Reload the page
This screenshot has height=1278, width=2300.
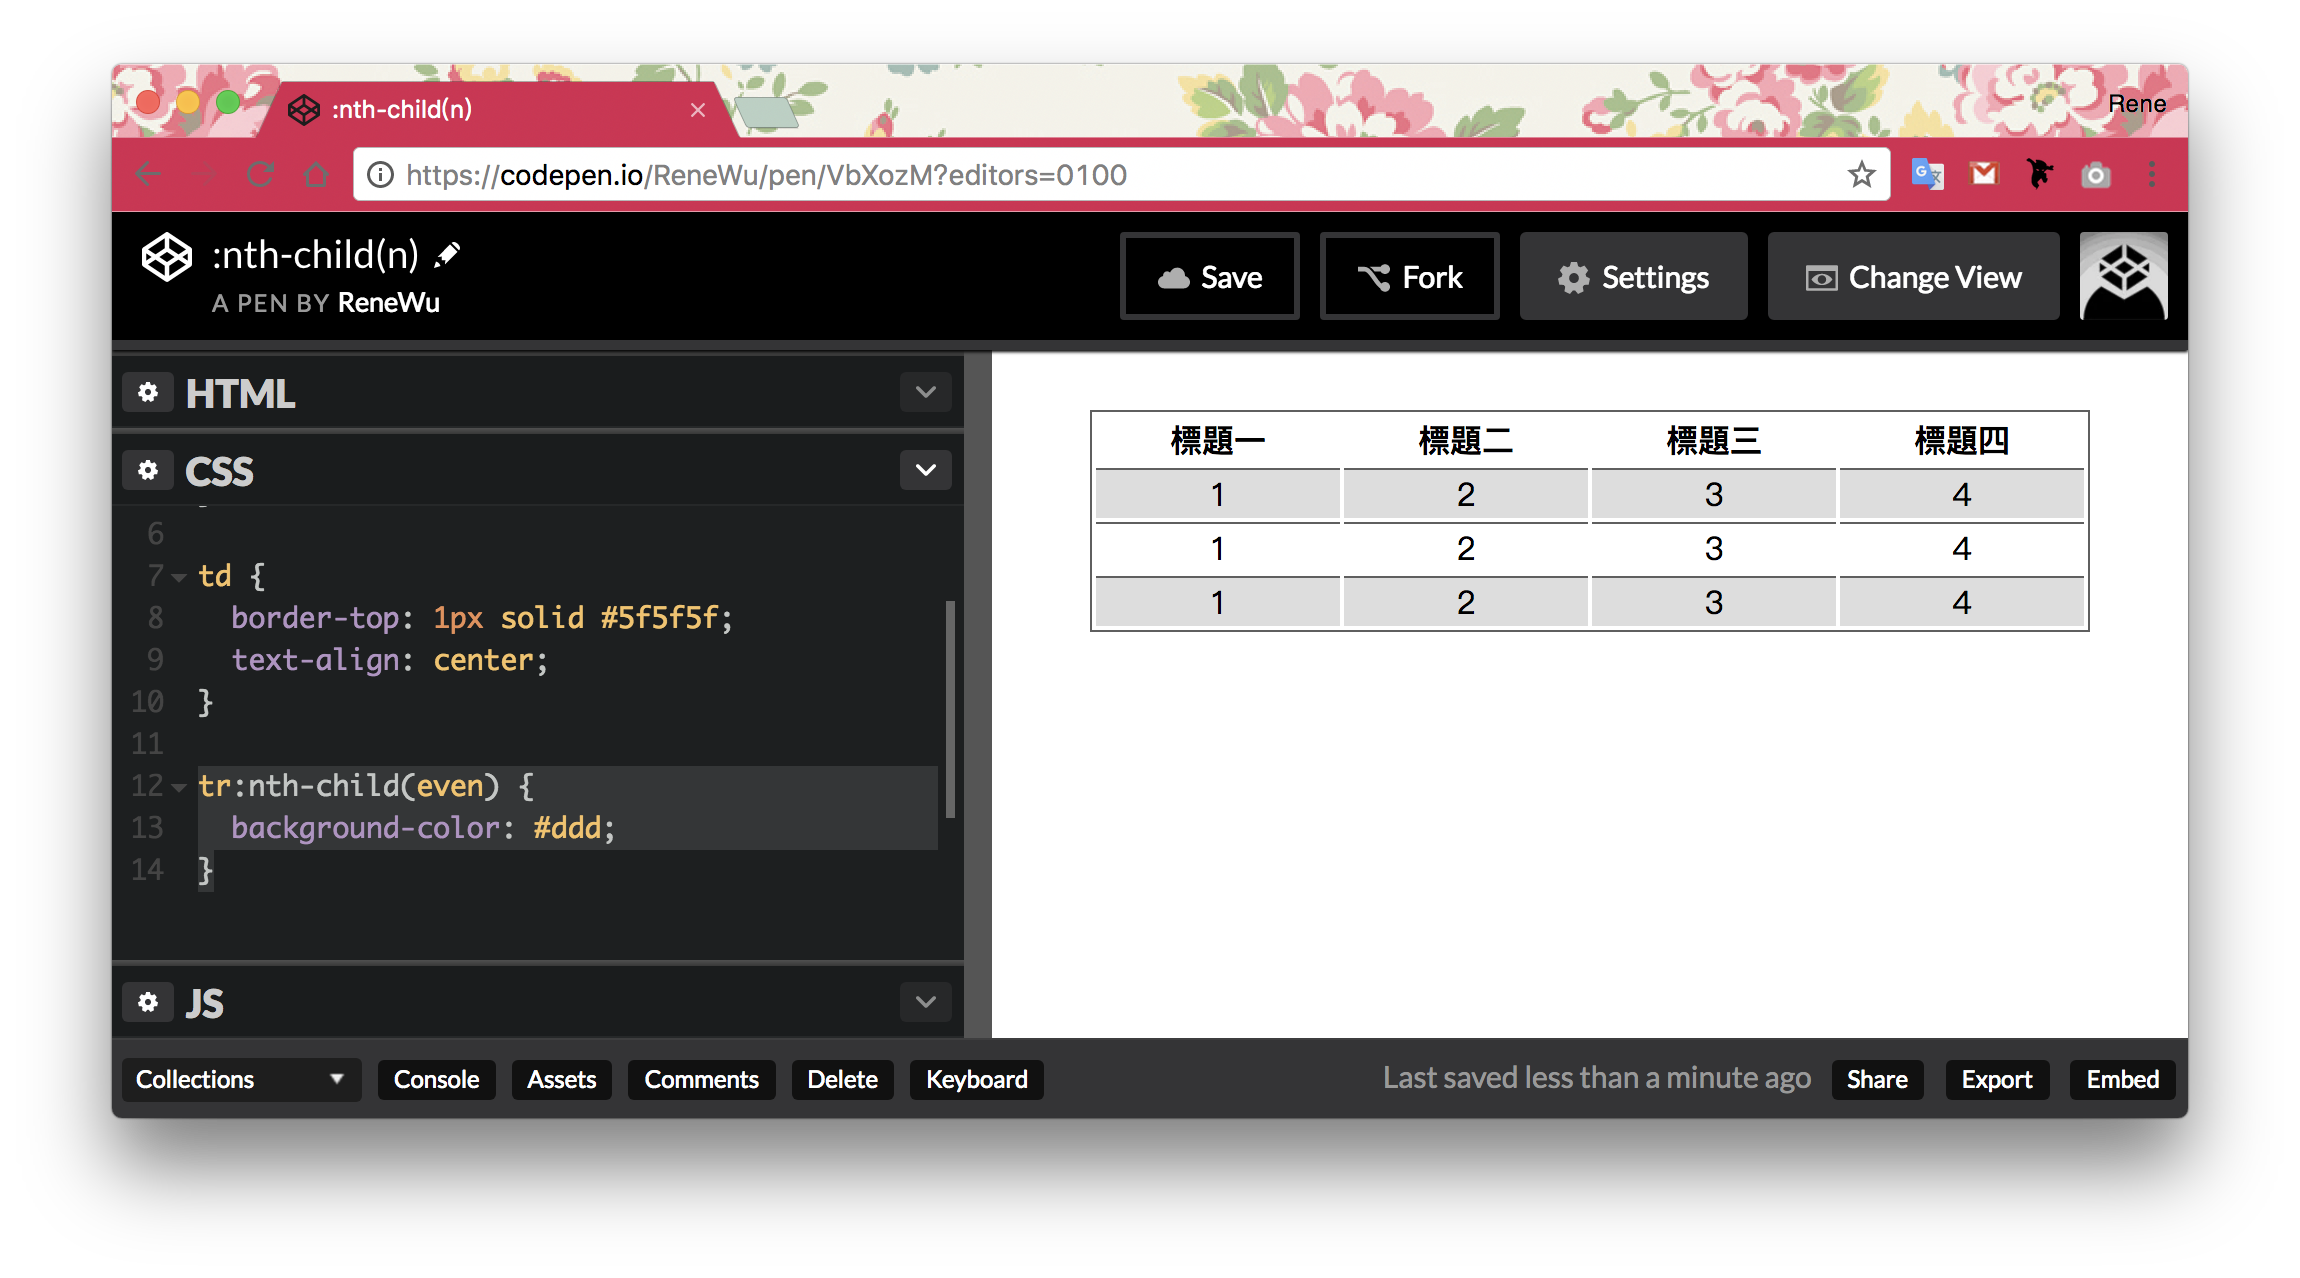(x=260, y=175)
